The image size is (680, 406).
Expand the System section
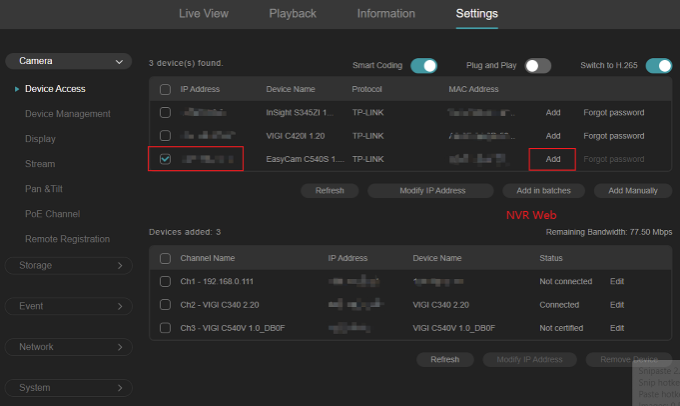[x=68, y=388]
